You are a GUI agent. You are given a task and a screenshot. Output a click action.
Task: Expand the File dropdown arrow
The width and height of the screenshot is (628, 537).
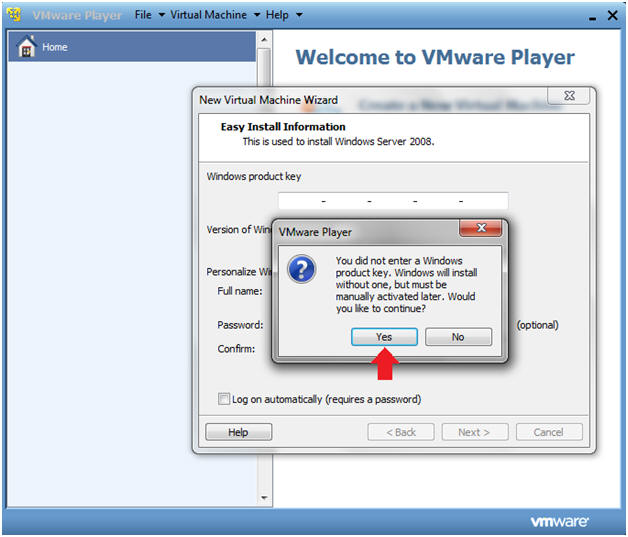pos(161,15)
